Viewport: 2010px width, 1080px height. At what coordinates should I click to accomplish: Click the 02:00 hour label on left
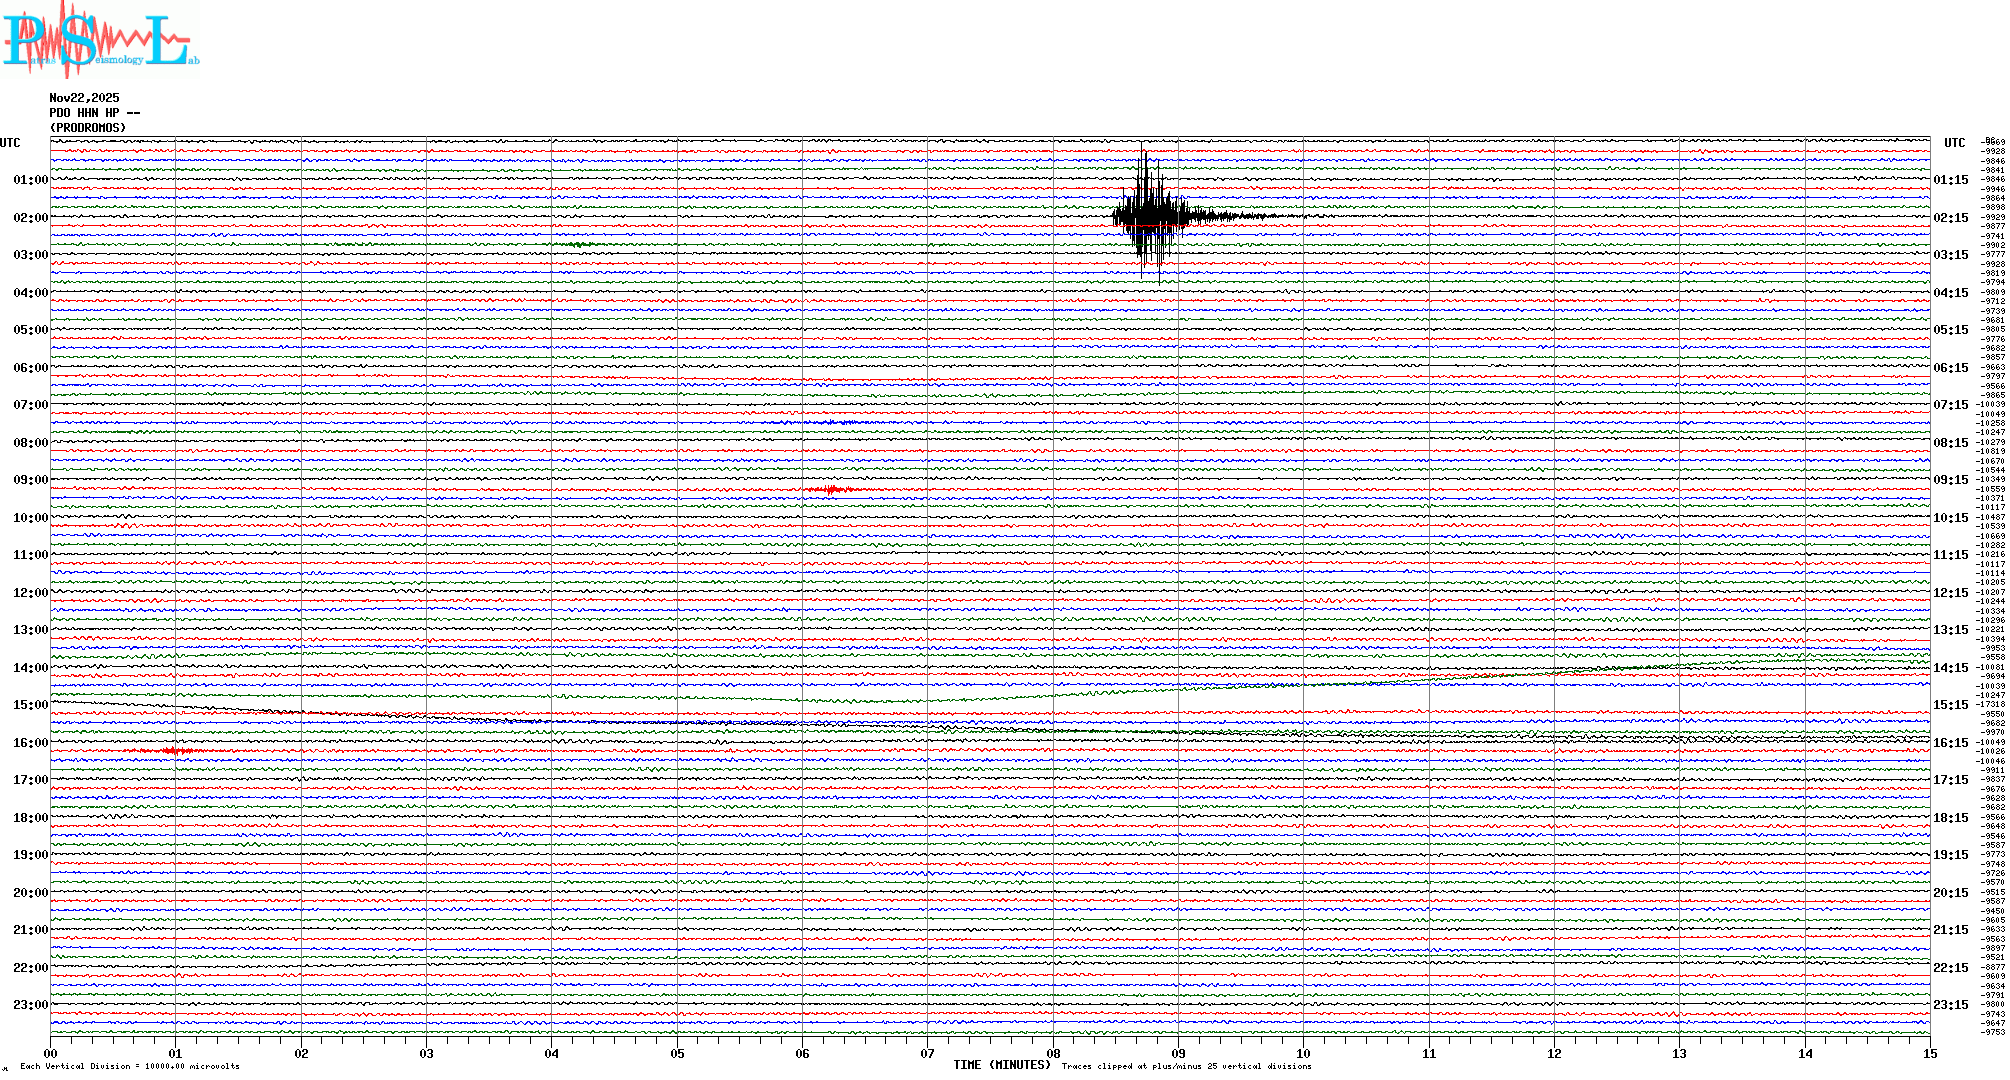[x=30, y=218]
